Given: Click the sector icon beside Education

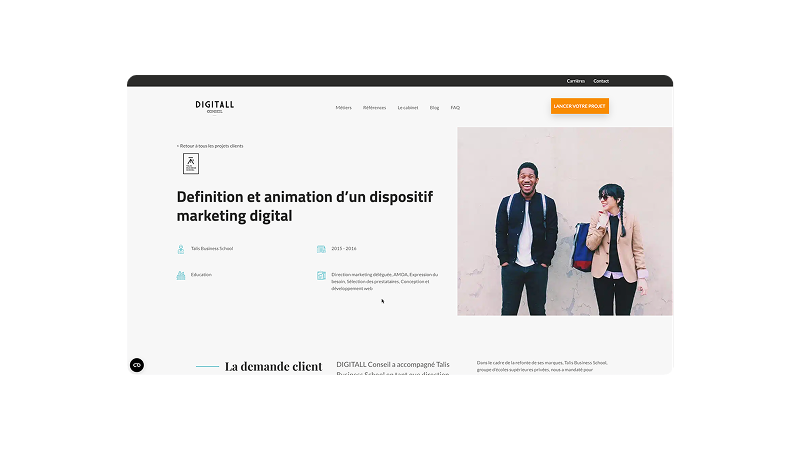Looking at the screenshot, I should [x=181, y=275].
